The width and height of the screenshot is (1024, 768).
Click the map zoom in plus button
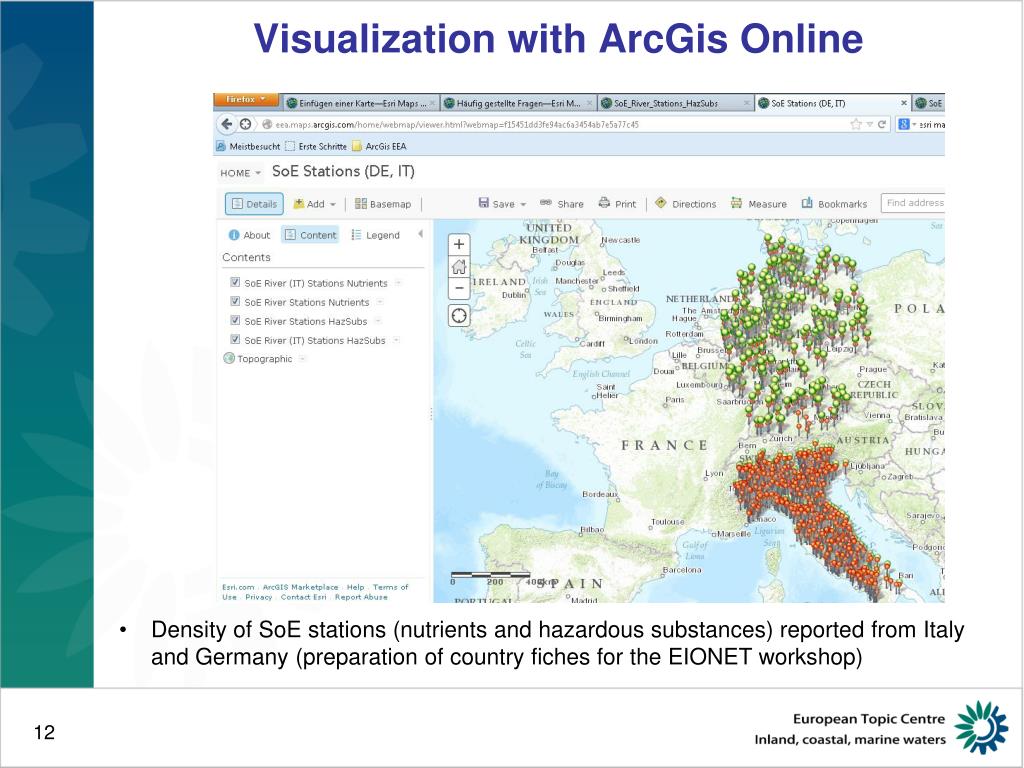pos(459,244)
